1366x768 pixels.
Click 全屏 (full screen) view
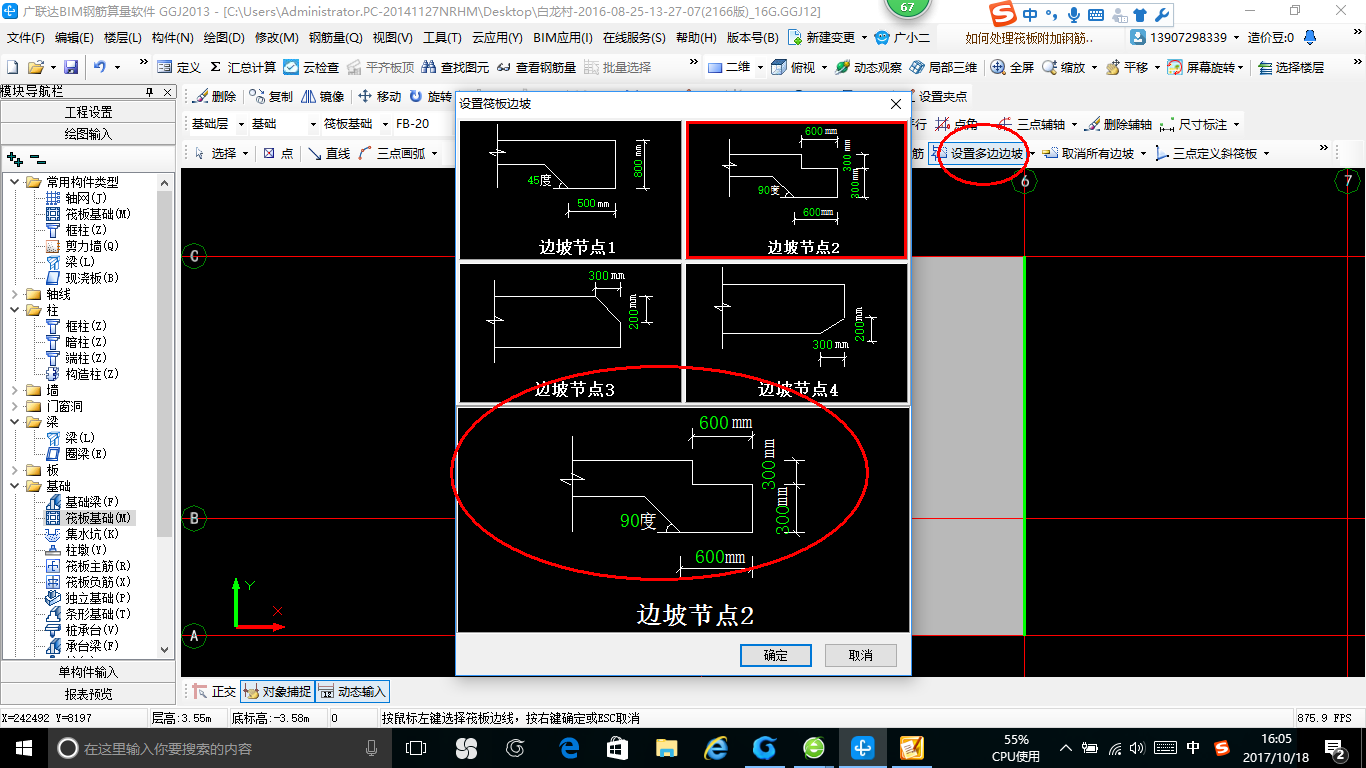pyautogui.click(x=1012, y=67)
